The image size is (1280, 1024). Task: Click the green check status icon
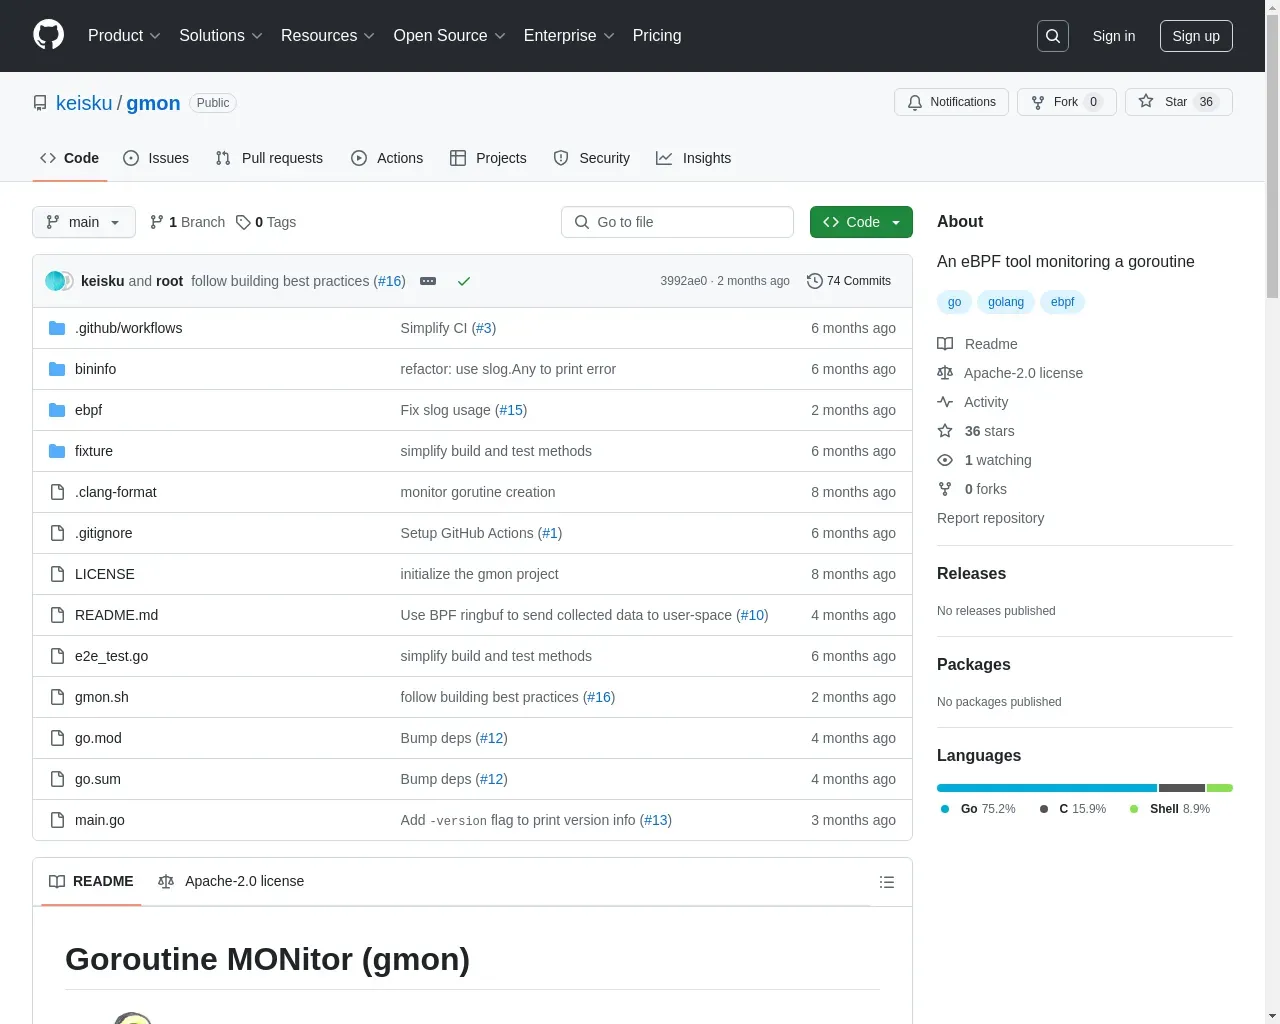pos(464,281)
